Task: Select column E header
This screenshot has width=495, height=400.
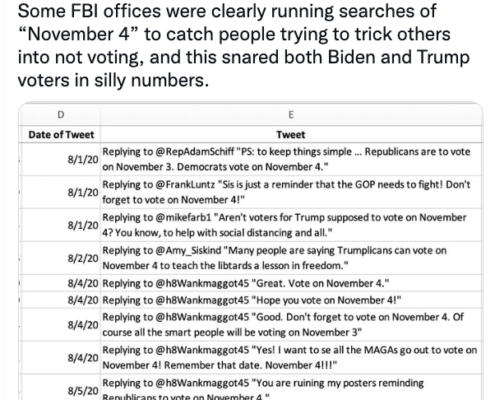Action: point(291,115)
